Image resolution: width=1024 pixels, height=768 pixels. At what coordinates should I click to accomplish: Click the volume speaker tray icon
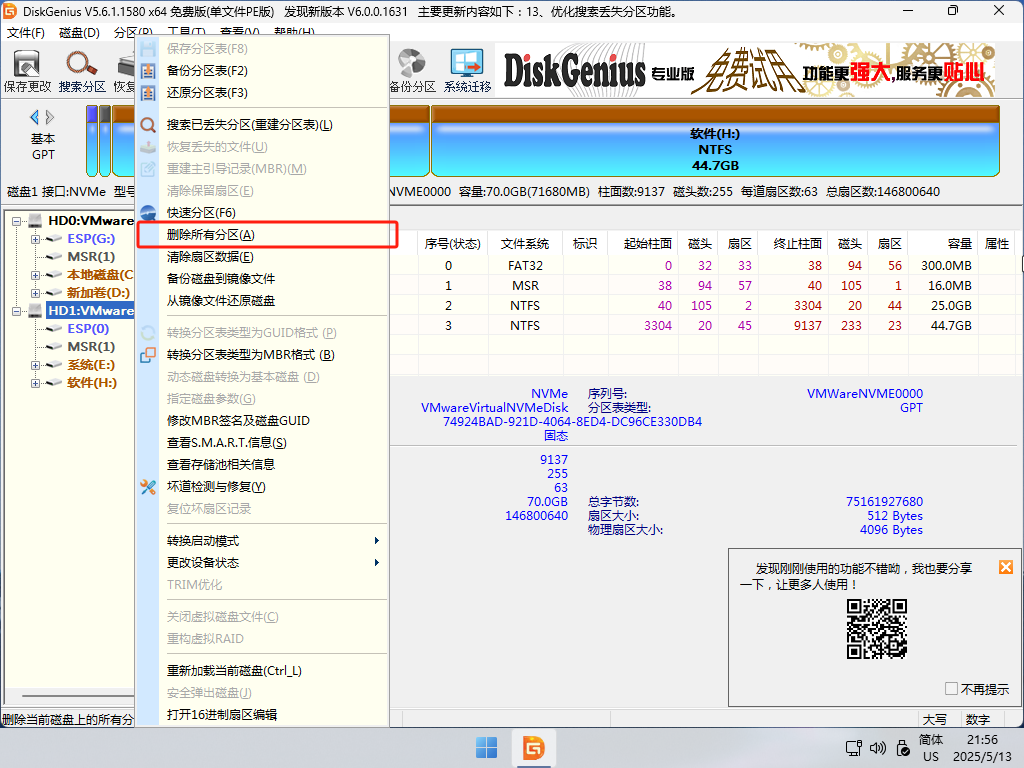click(878, 748)
